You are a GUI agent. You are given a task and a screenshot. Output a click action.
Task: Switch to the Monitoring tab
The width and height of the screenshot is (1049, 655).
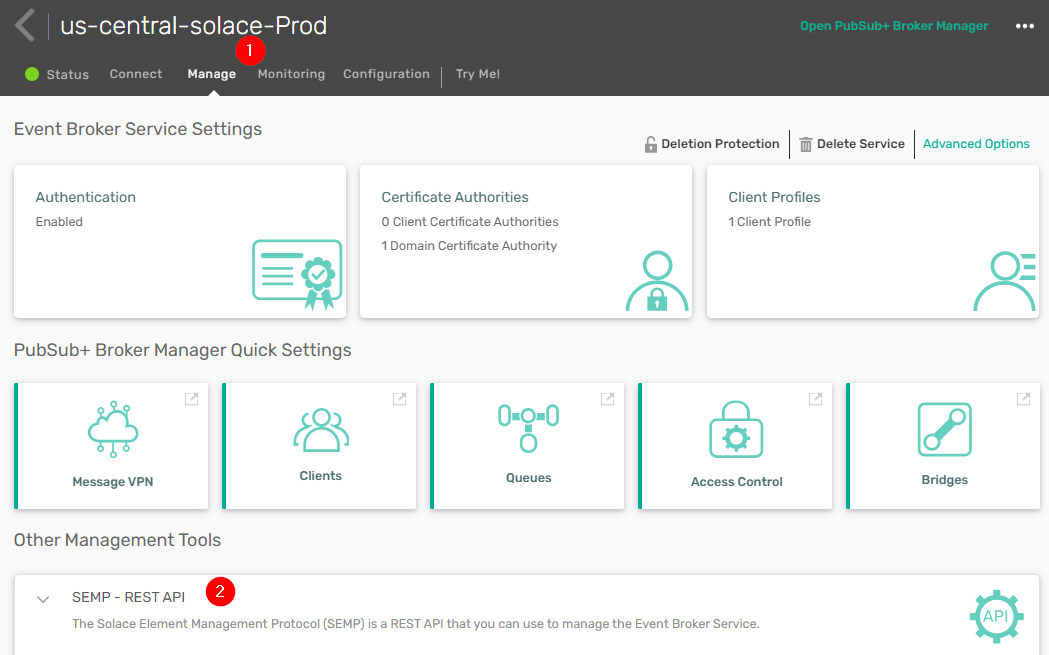(291, 74)
